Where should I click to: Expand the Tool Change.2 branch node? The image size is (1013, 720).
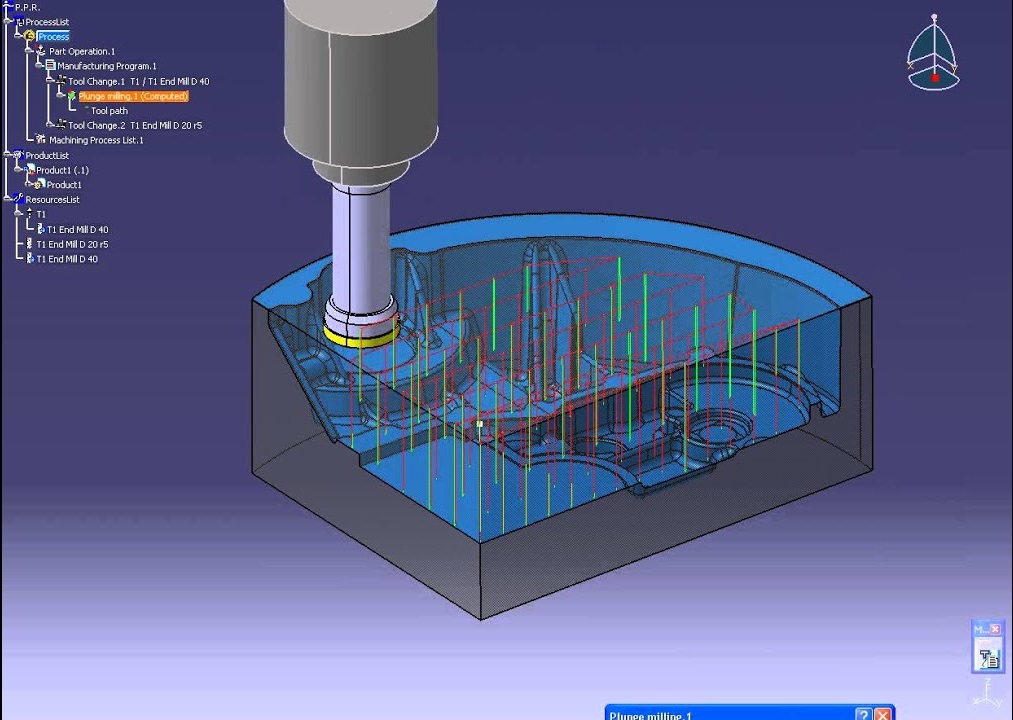pyautogui.click(x=49, y=125)
